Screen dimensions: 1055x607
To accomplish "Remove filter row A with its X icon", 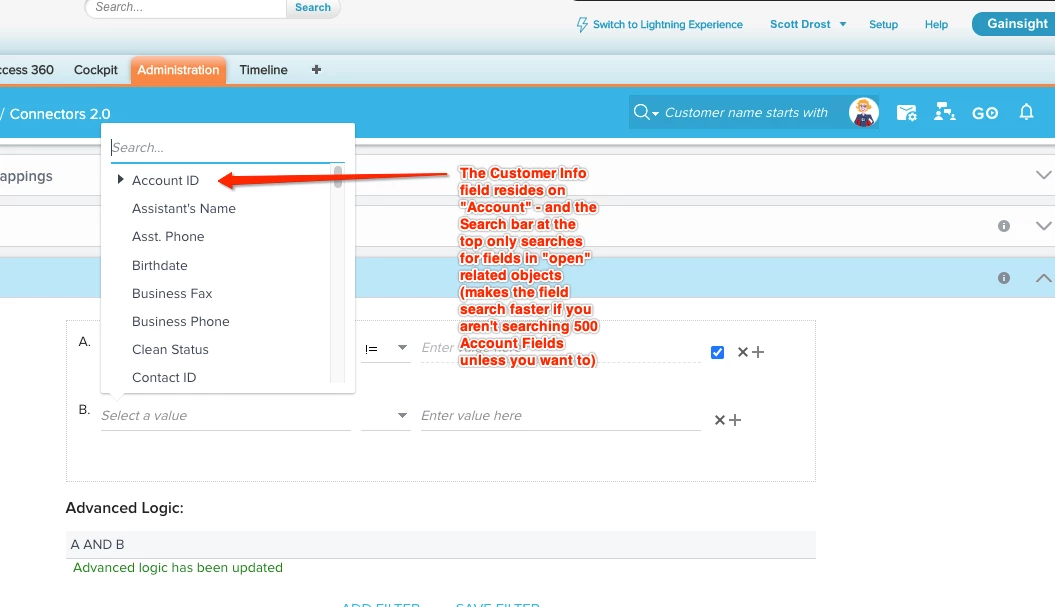I will tap(743, 352).
